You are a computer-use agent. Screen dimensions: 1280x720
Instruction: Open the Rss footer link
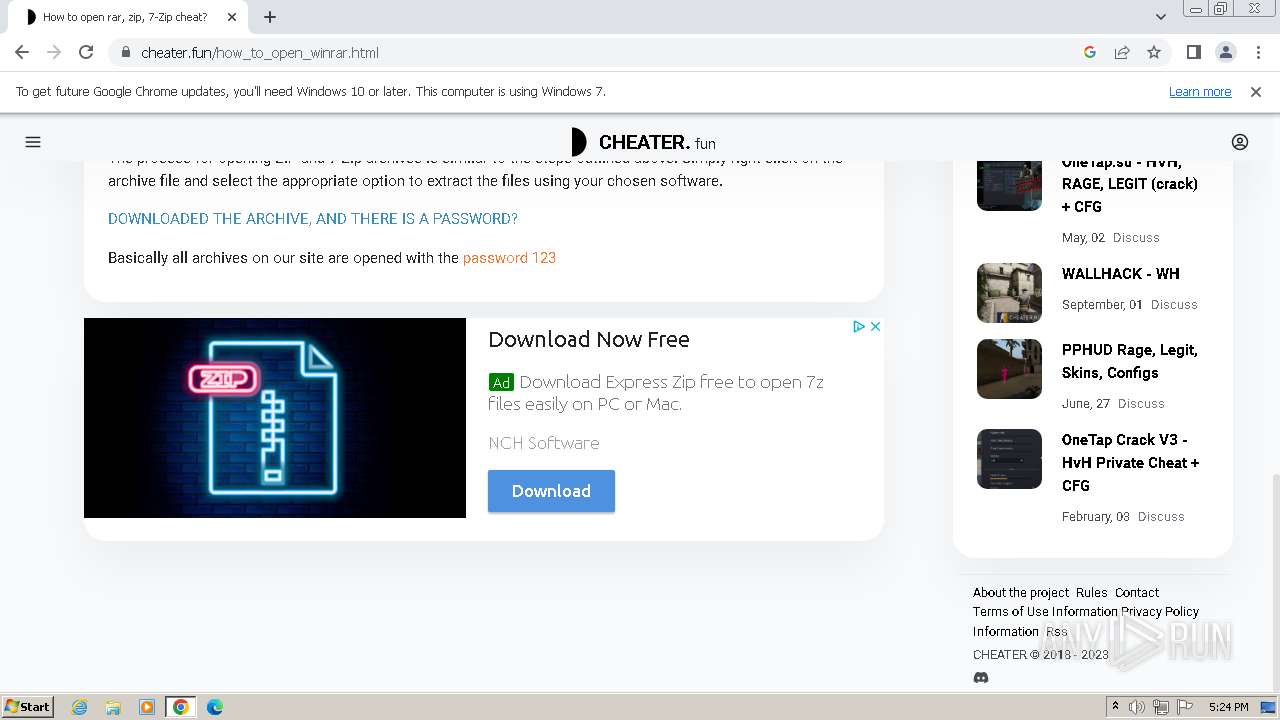1056,631
